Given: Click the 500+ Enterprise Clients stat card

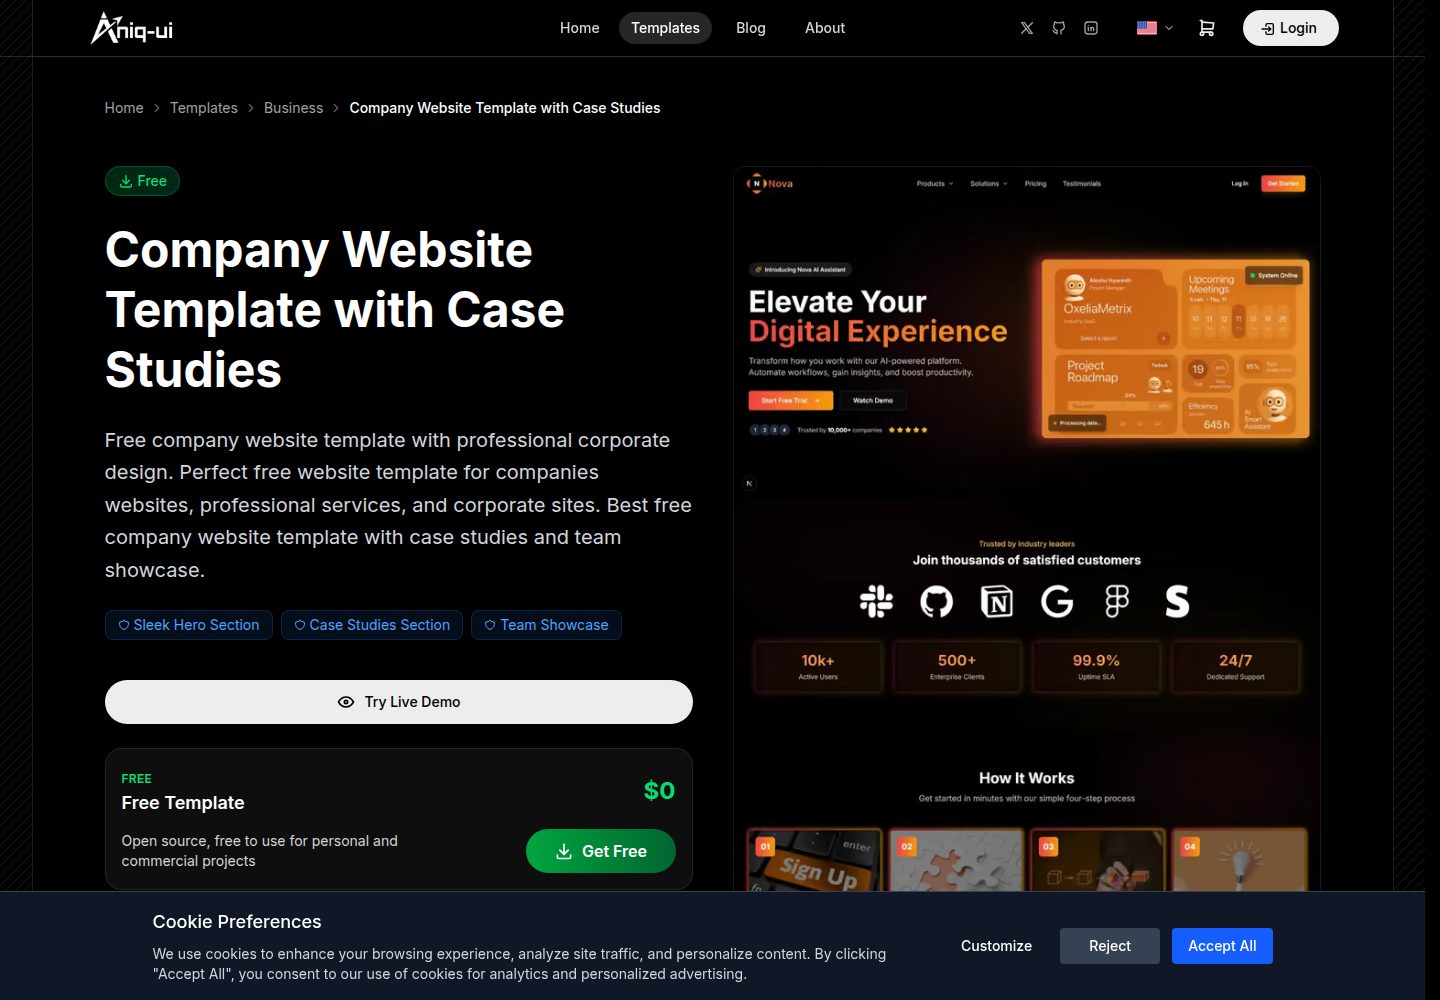Looking at the screenshot, I should (957, 667).
